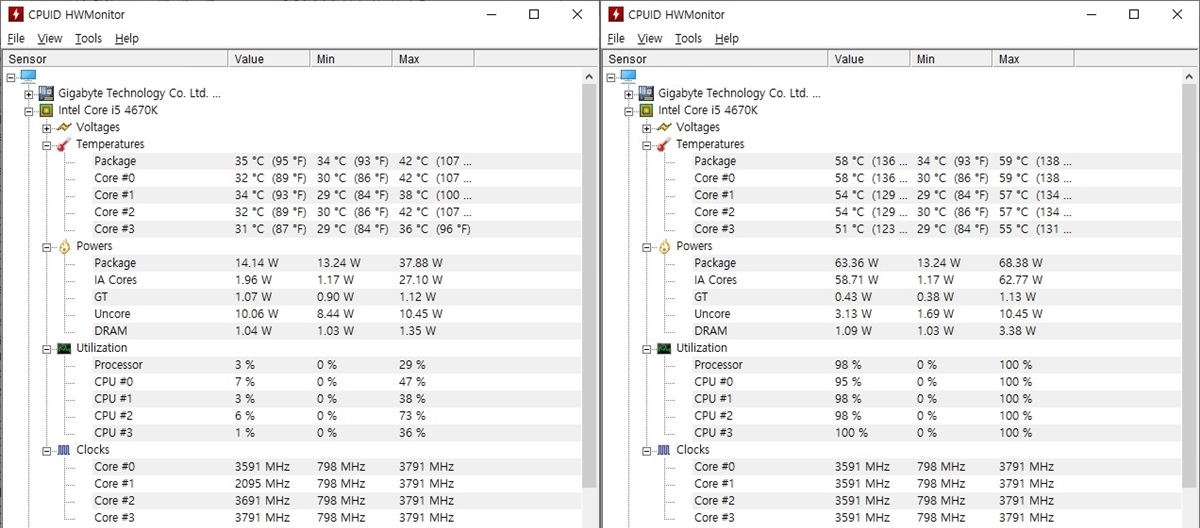Collapse the Intel Core i5 4670K node in left window
1200x528 pixels.
pyautogui.click(x=29, y=110)
